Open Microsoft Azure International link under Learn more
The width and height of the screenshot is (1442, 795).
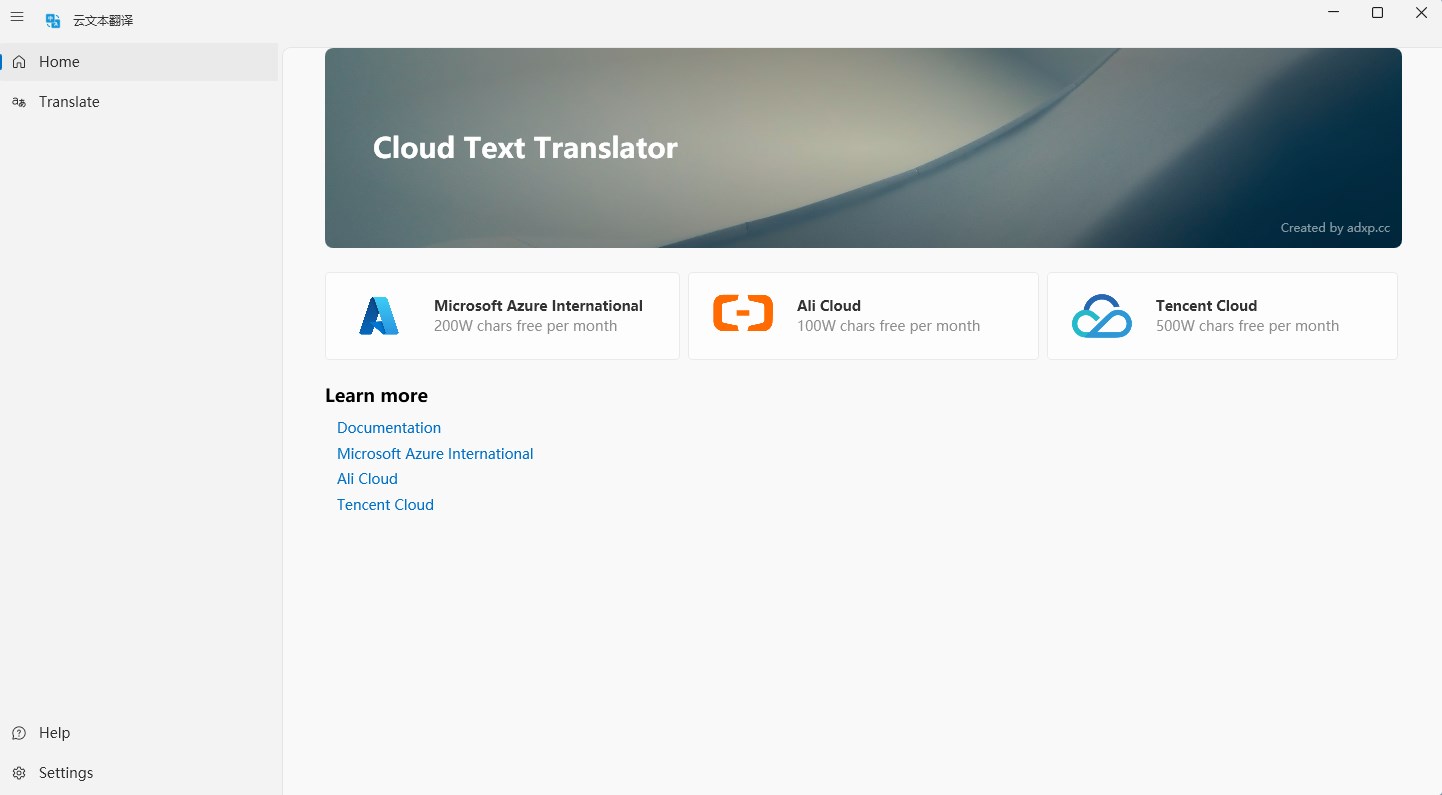coord(435,454)
